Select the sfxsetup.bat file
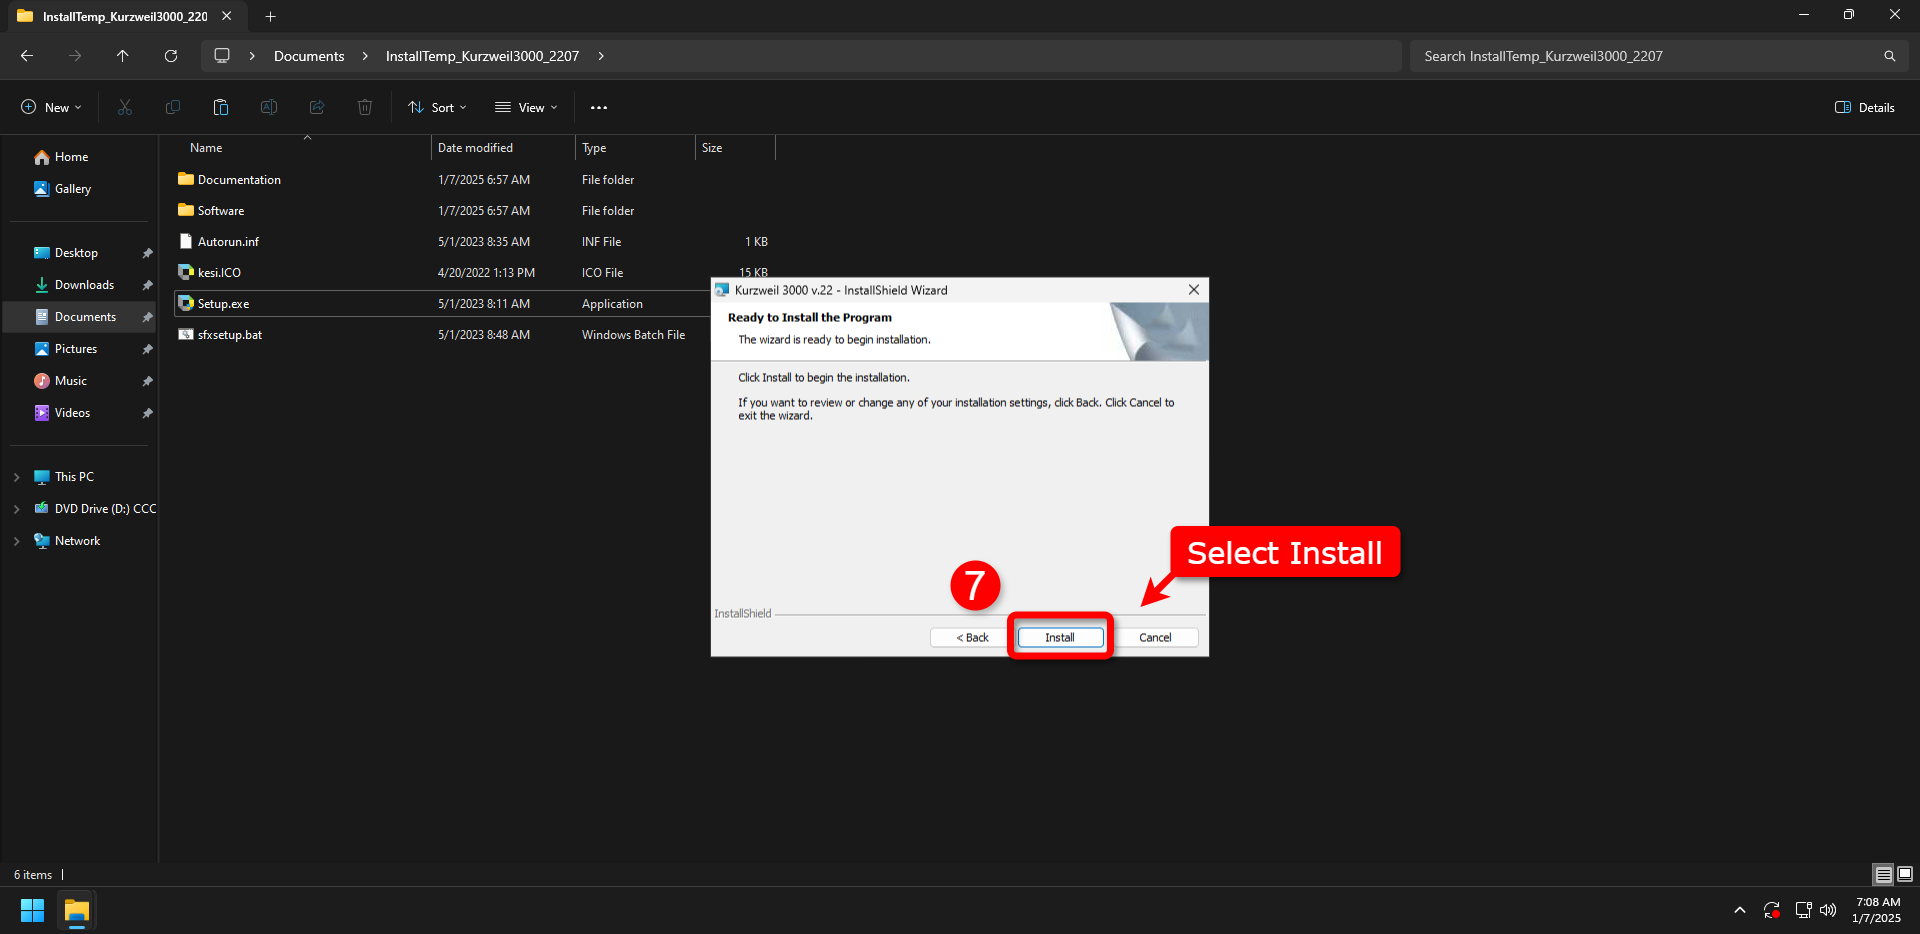The height and width of the screenshot is (934, 1920). click(230, 335)
